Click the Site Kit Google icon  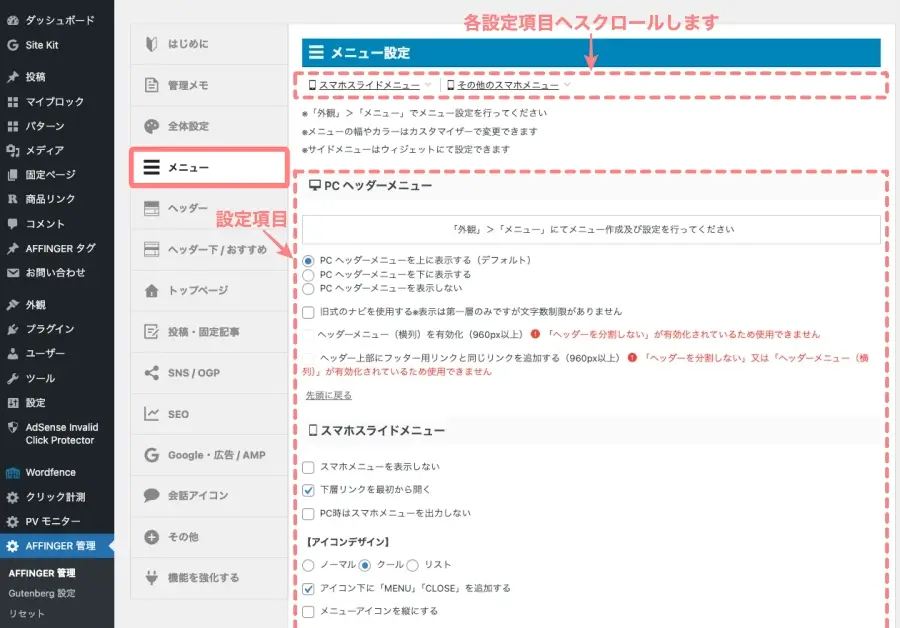click(13, 45)
